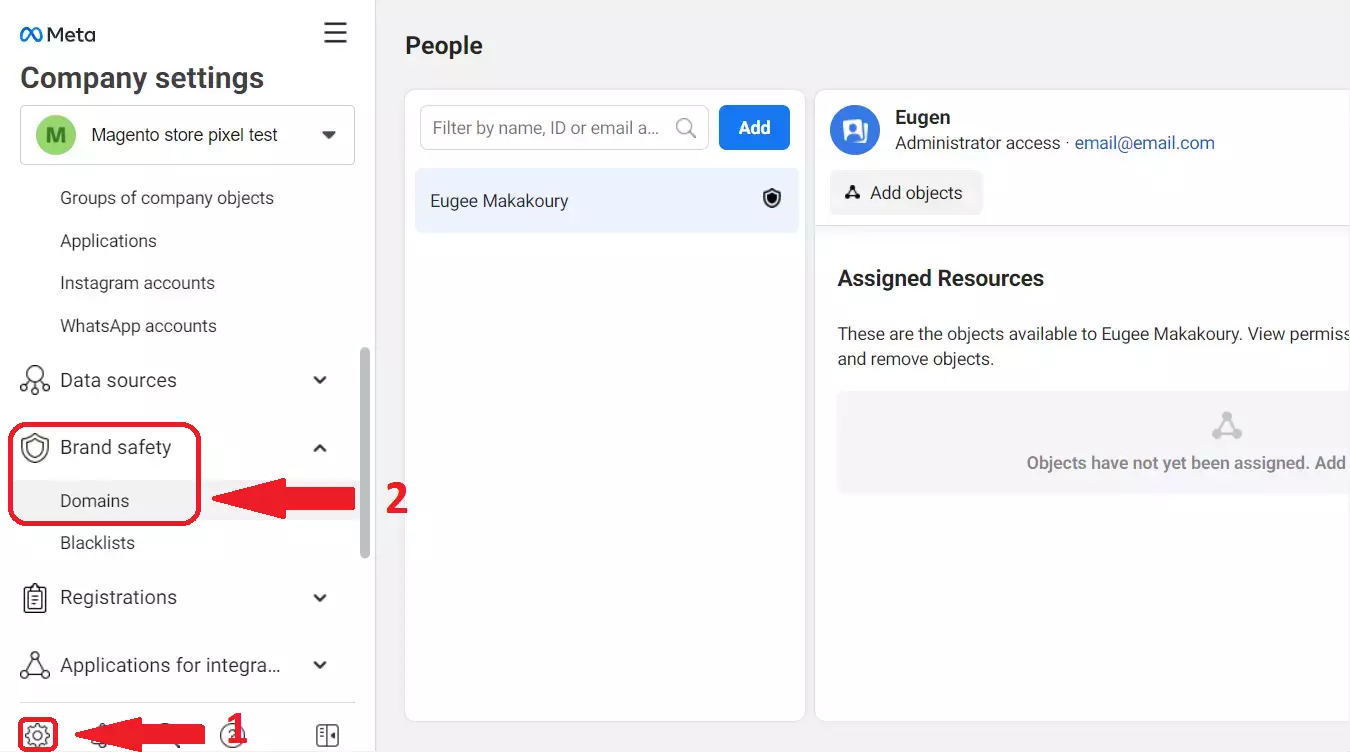The image size is (1350, 752).
Task: Click the search magnifier in filter box
Action: [x=686, y=128]
